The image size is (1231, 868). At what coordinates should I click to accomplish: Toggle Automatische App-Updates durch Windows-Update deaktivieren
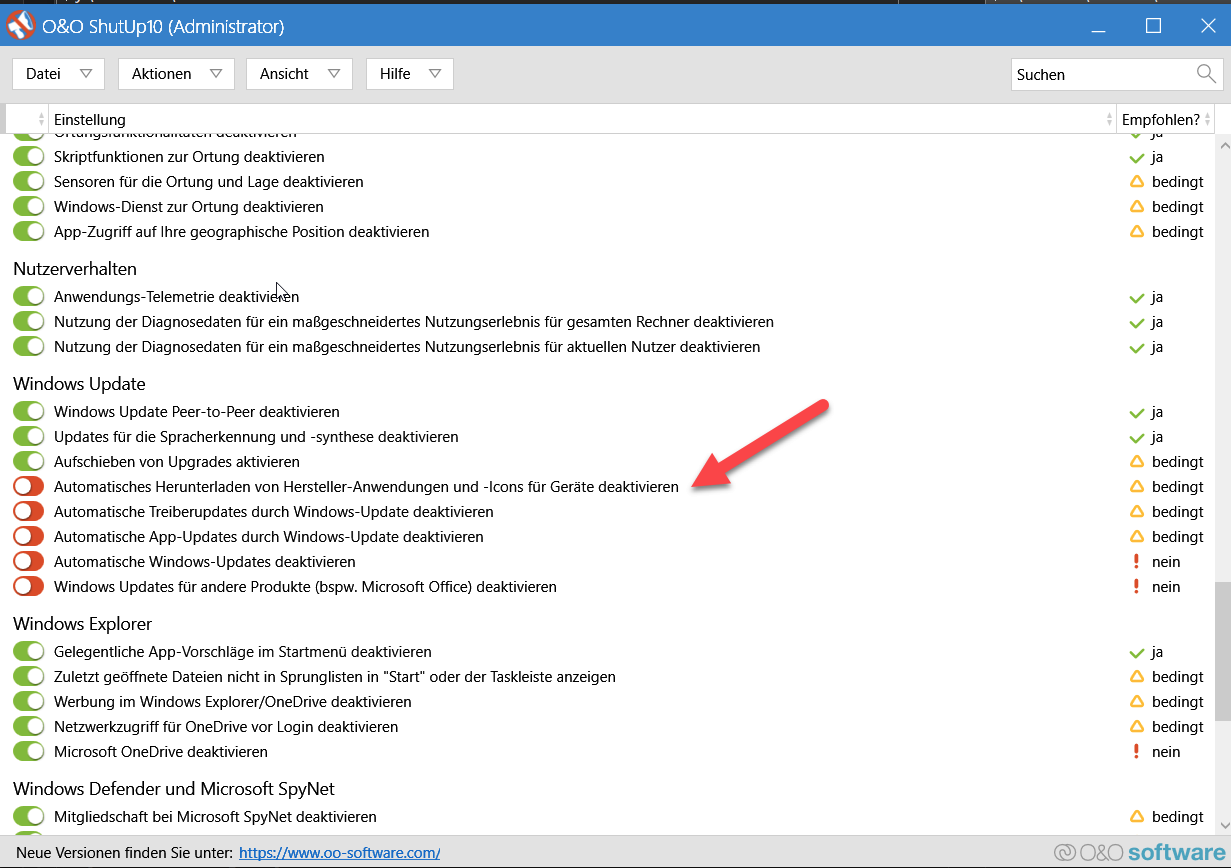pos(29,537)
